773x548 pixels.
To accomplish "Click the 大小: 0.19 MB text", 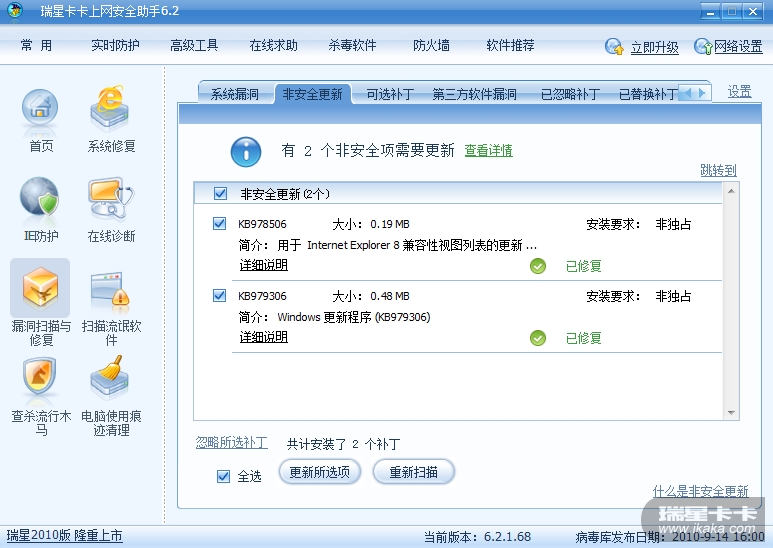I will point(371,224).
